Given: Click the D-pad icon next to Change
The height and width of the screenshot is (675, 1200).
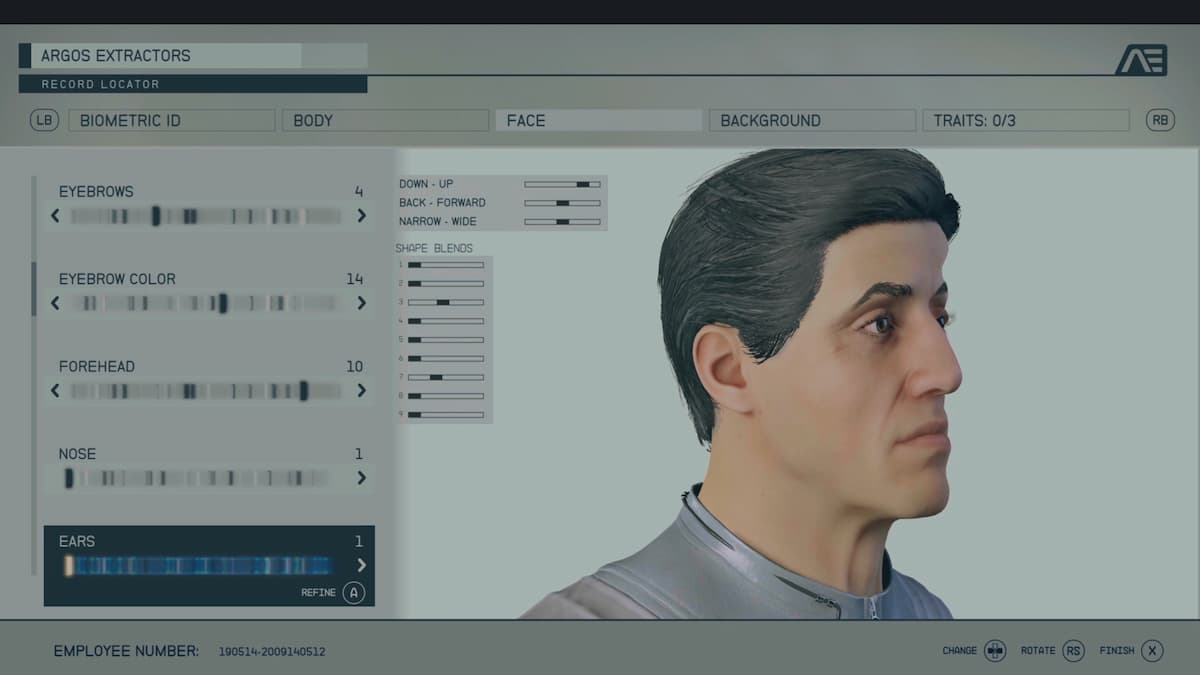Looking at the screenshot, I should coord(995,650).
